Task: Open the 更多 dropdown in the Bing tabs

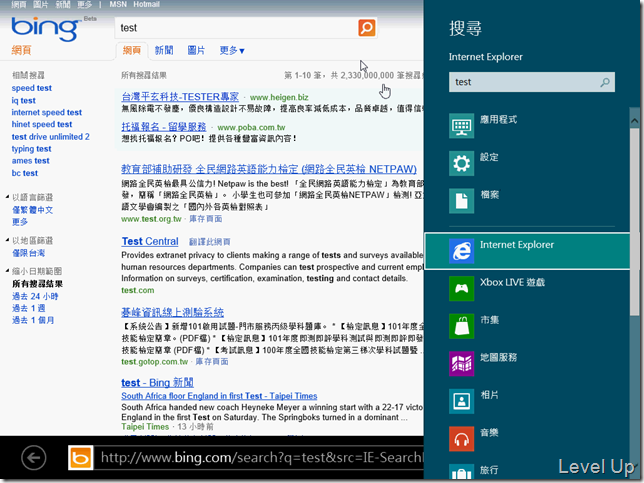Action: [232, 51]
